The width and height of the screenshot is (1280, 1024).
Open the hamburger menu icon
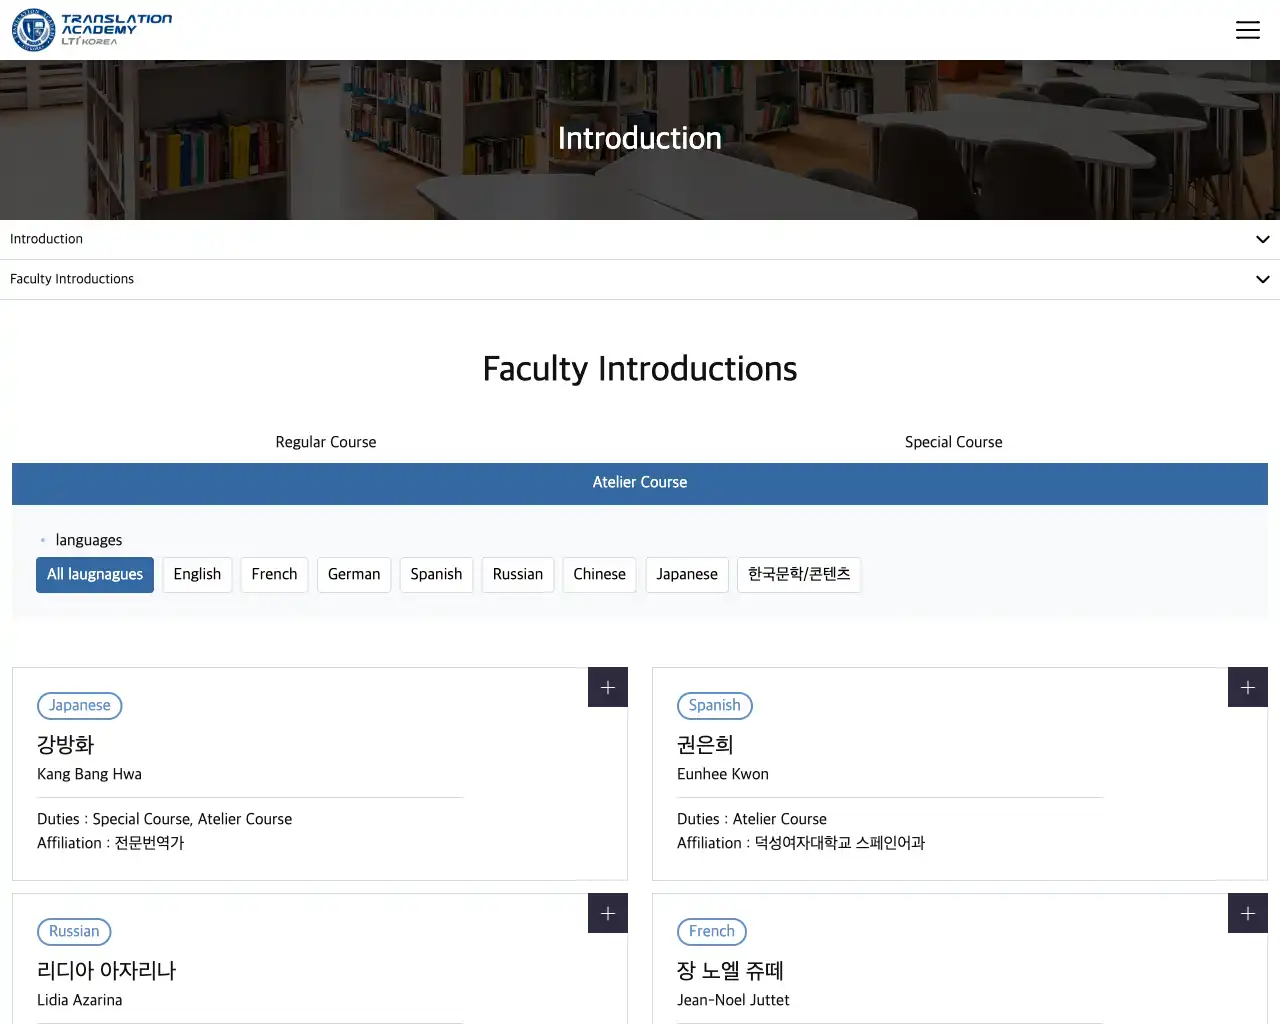tap(1247, 30)
